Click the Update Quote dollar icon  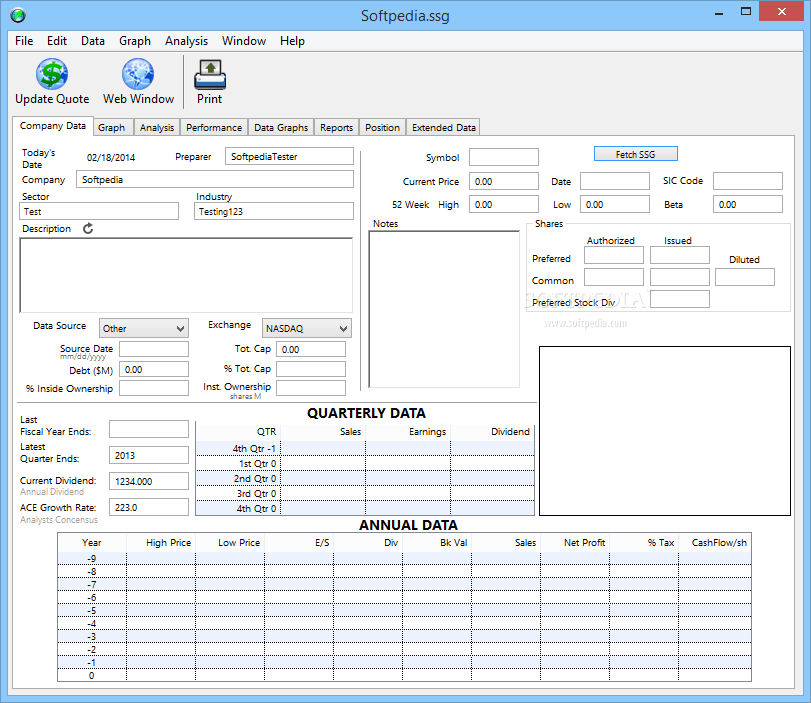click(x=52, y=74)
